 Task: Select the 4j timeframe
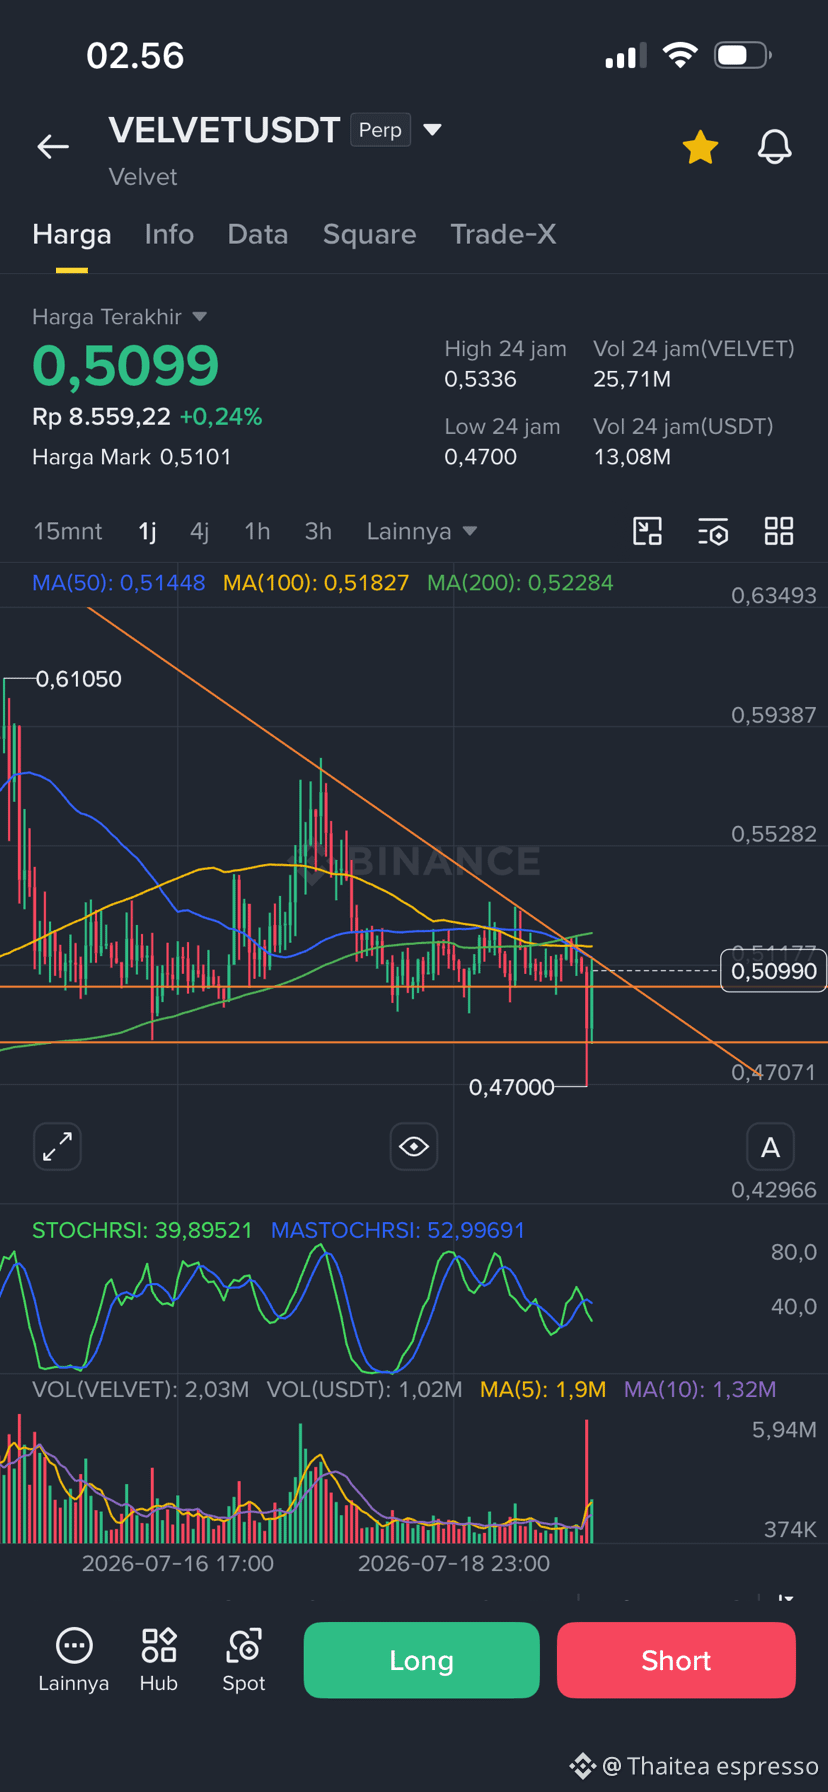click(200, 531)
